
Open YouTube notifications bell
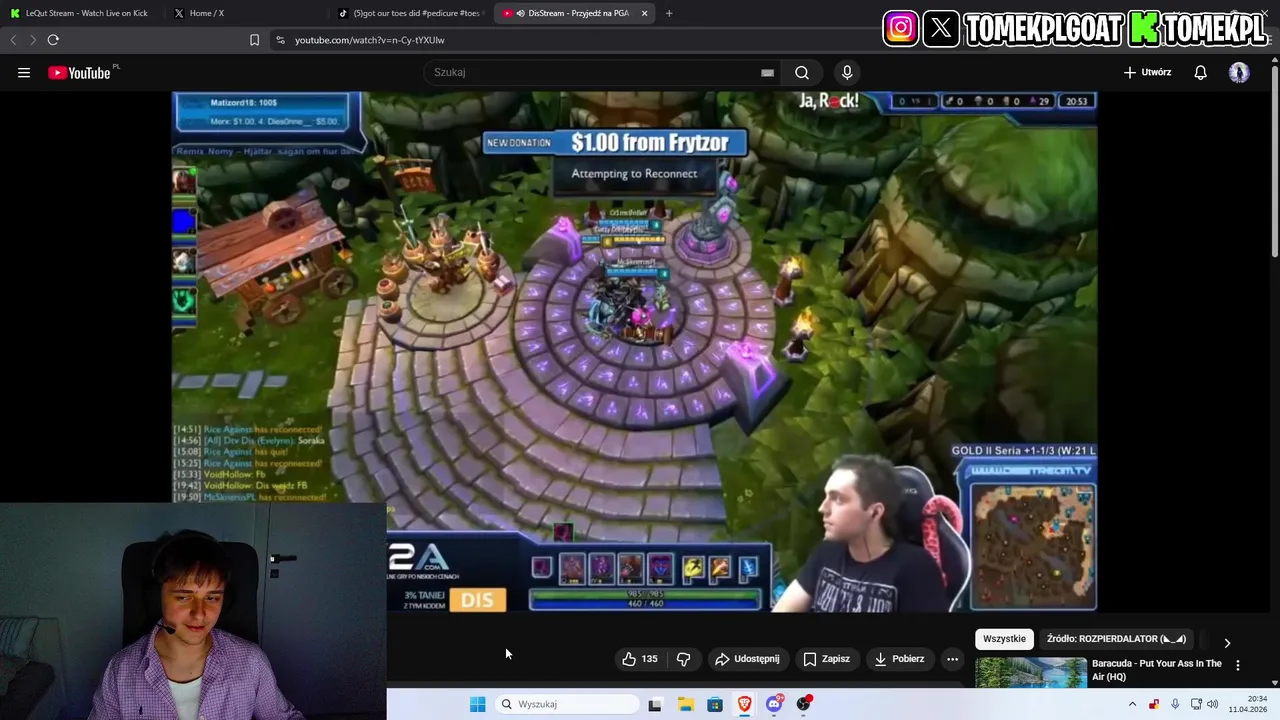(x=1200, y=72)
